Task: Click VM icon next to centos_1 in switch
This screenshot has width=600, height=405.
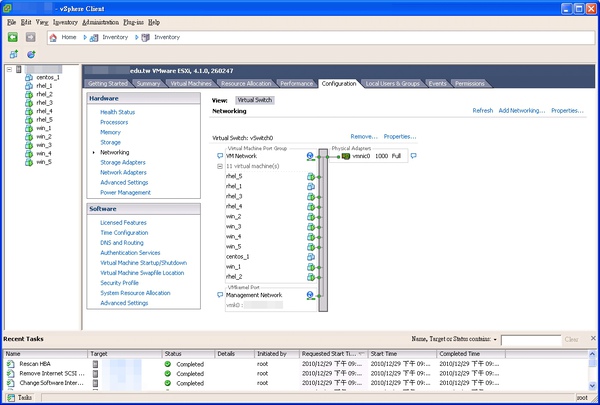Action: (x=311, y=257)
